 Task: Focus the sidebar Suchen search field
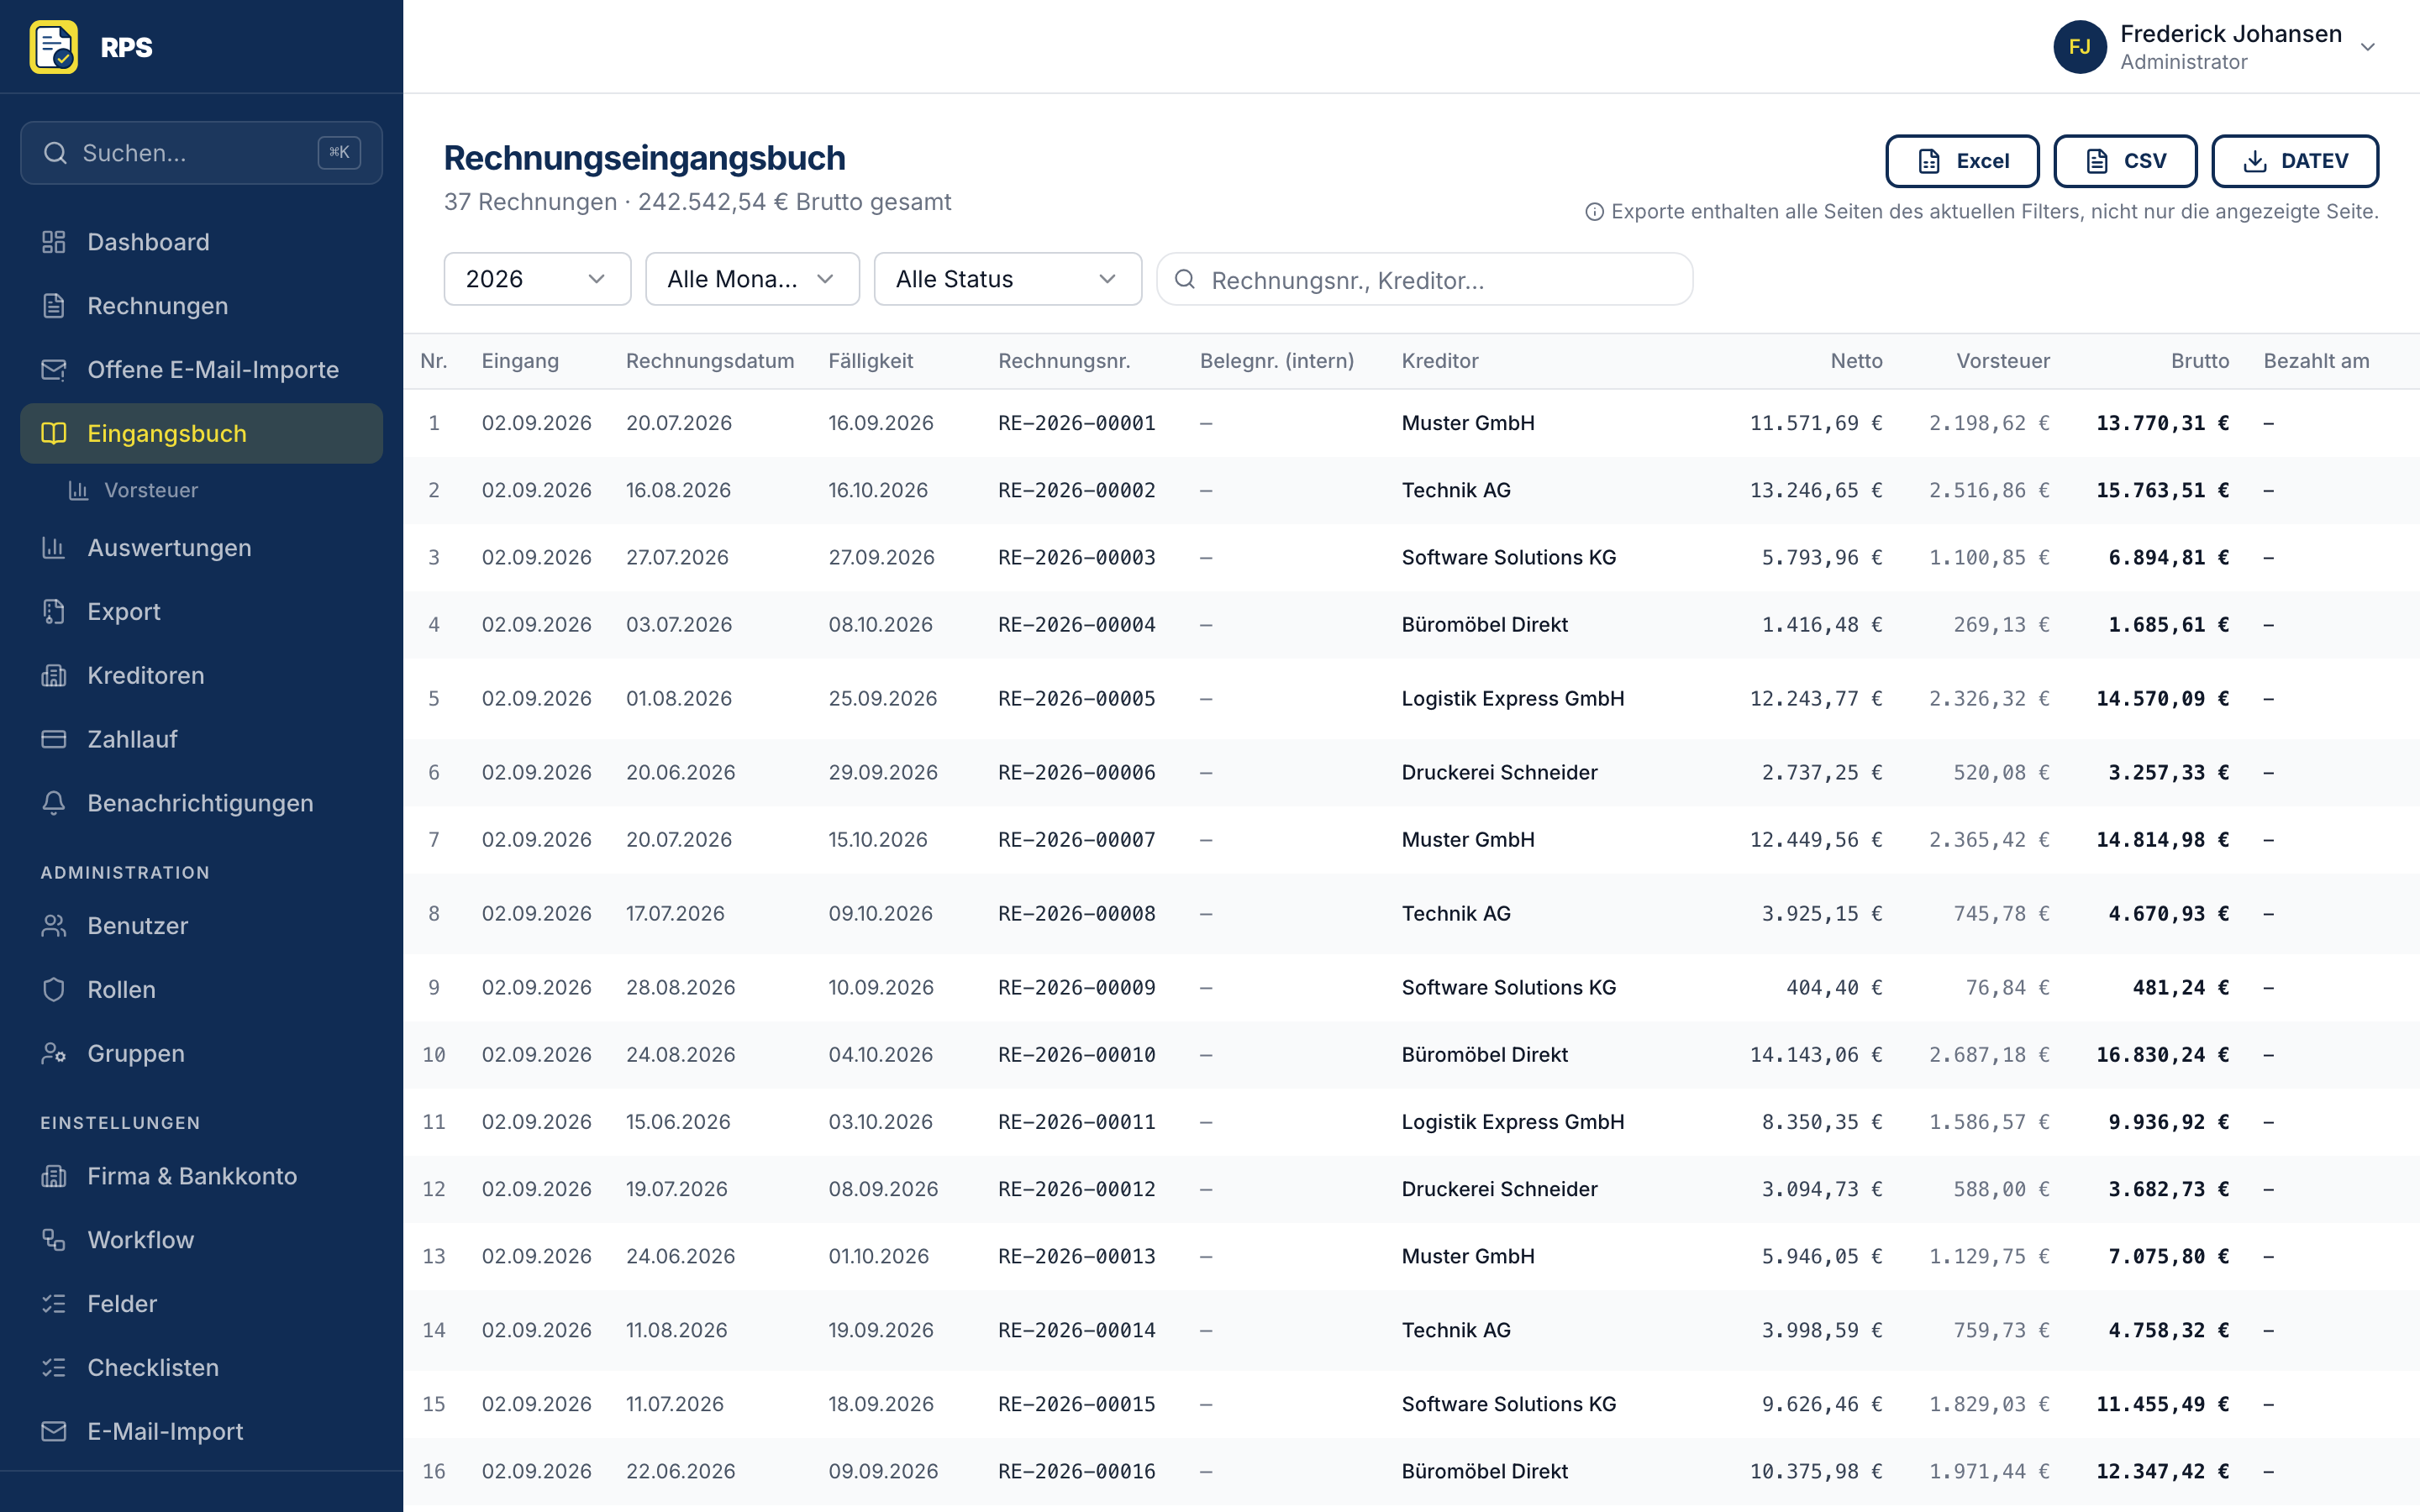pos(201,153)
